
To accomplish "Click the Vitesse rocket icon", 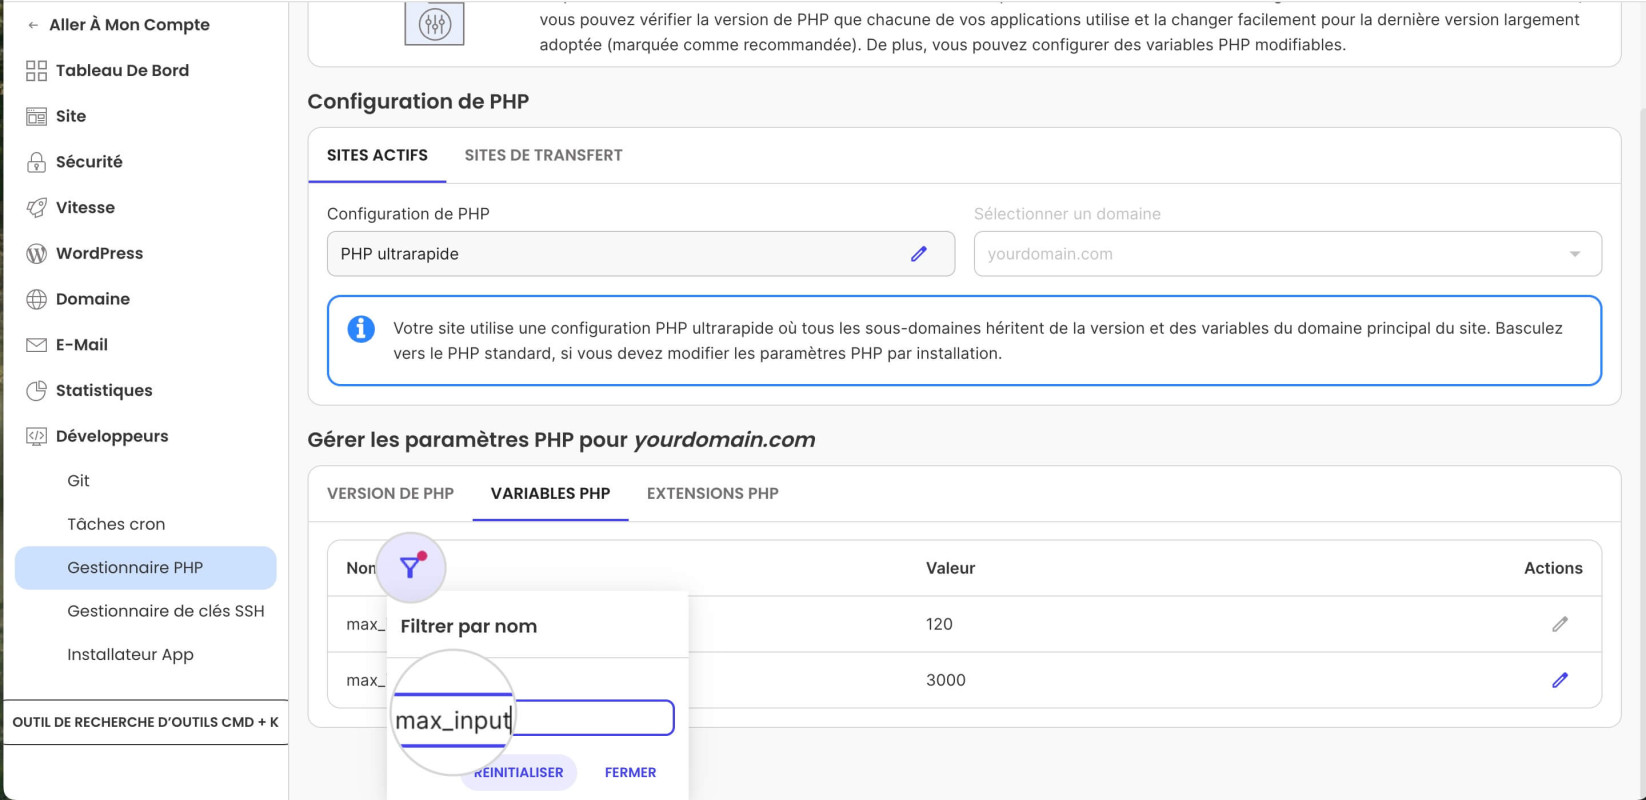I will [36, 208].
